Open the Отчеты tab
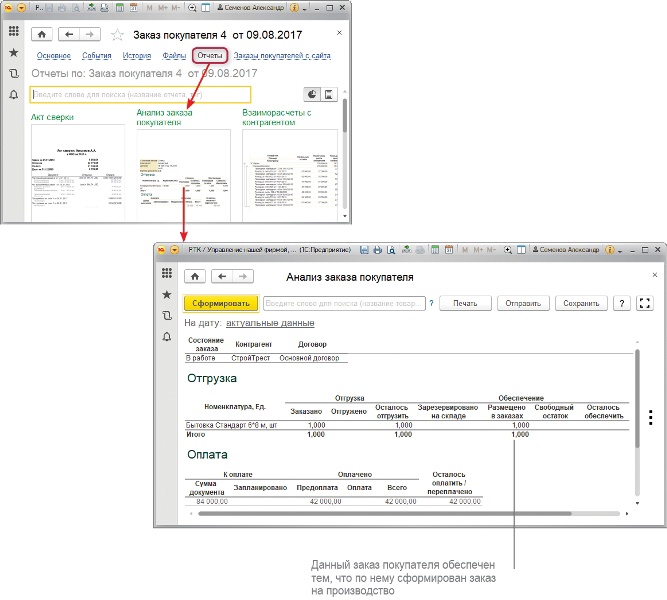The image size is (667, 600). coord(210,55)
